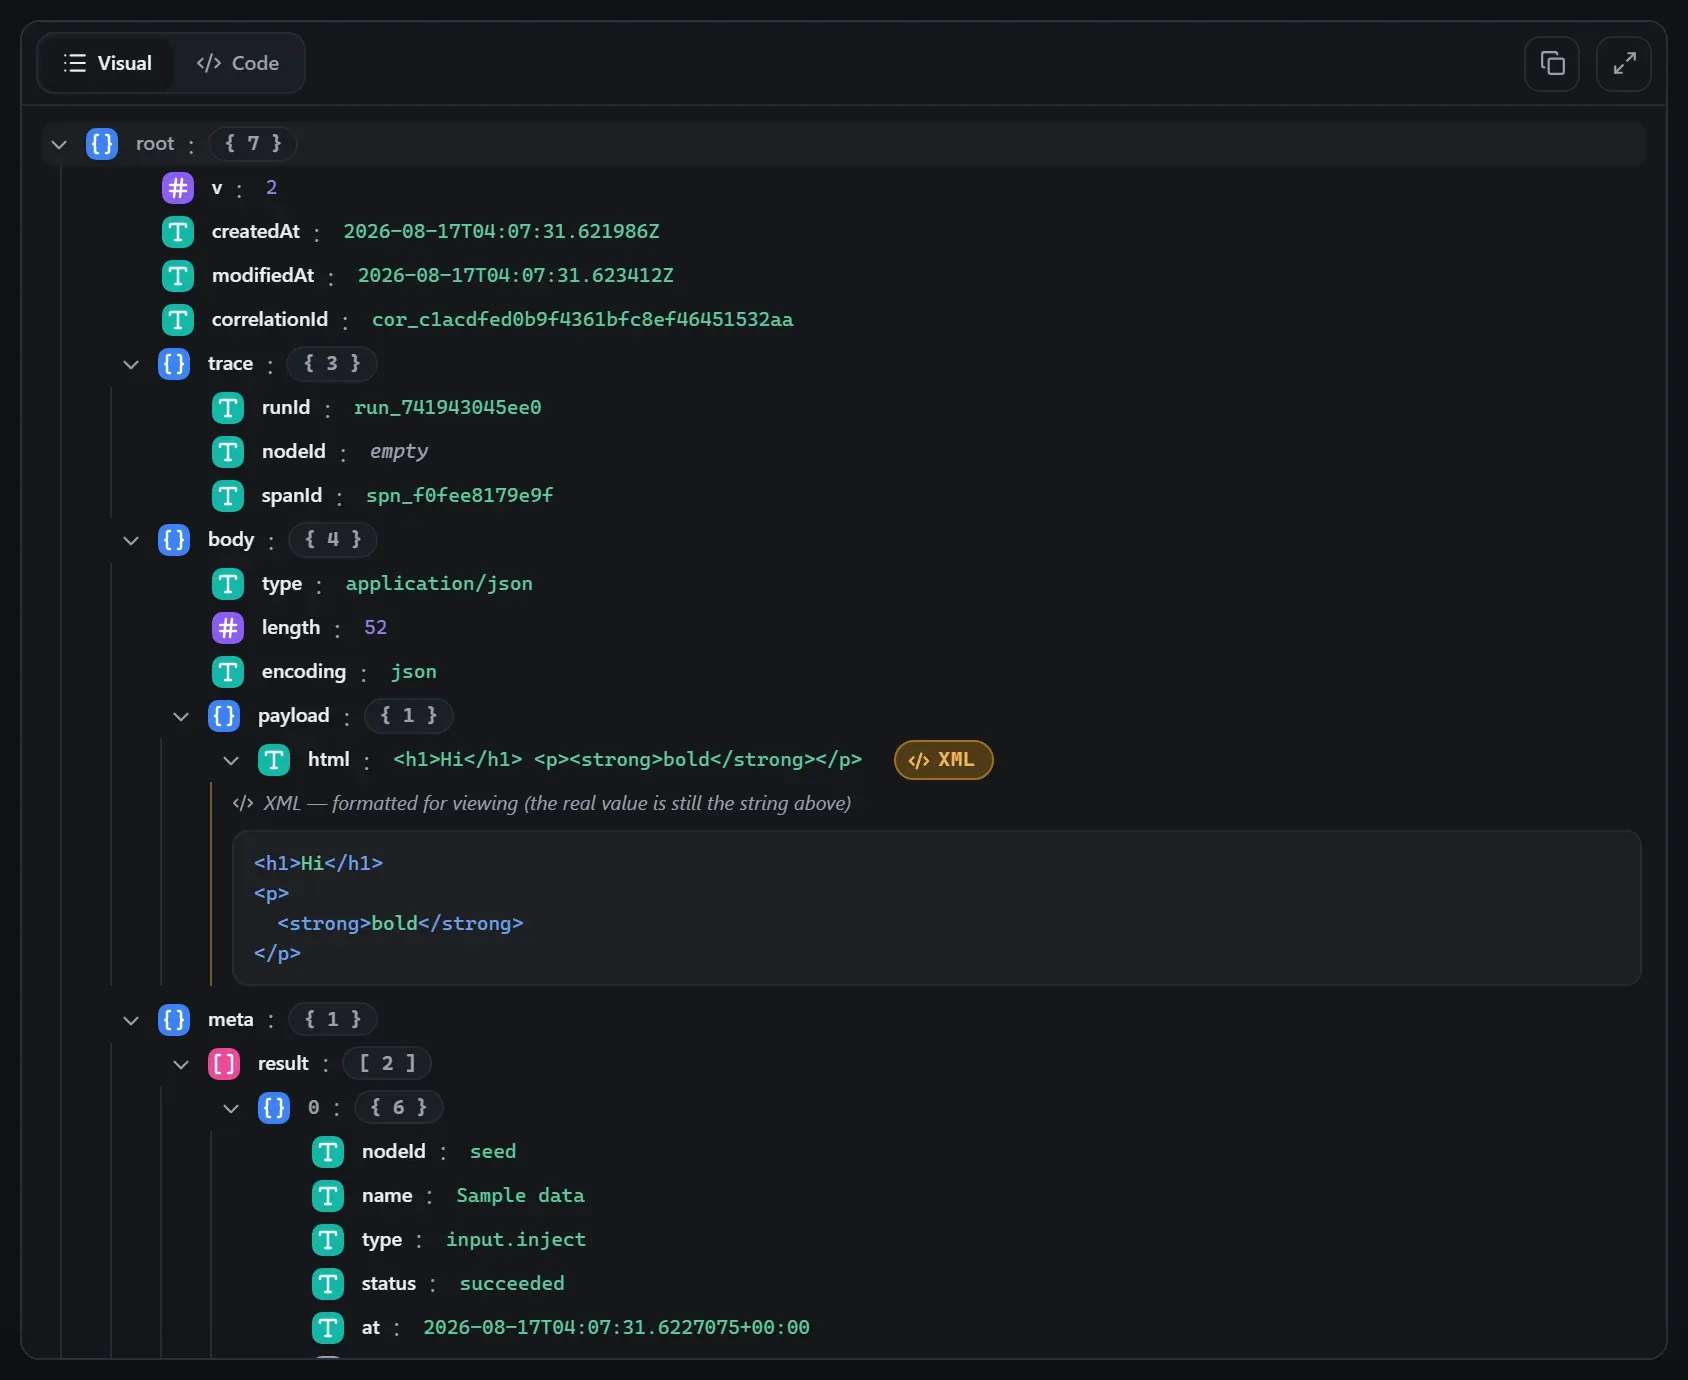The height and width of the screenshot is (1380, 1688).
Task: Click the text icon beside encoding
Action: (x=228, y=672)
